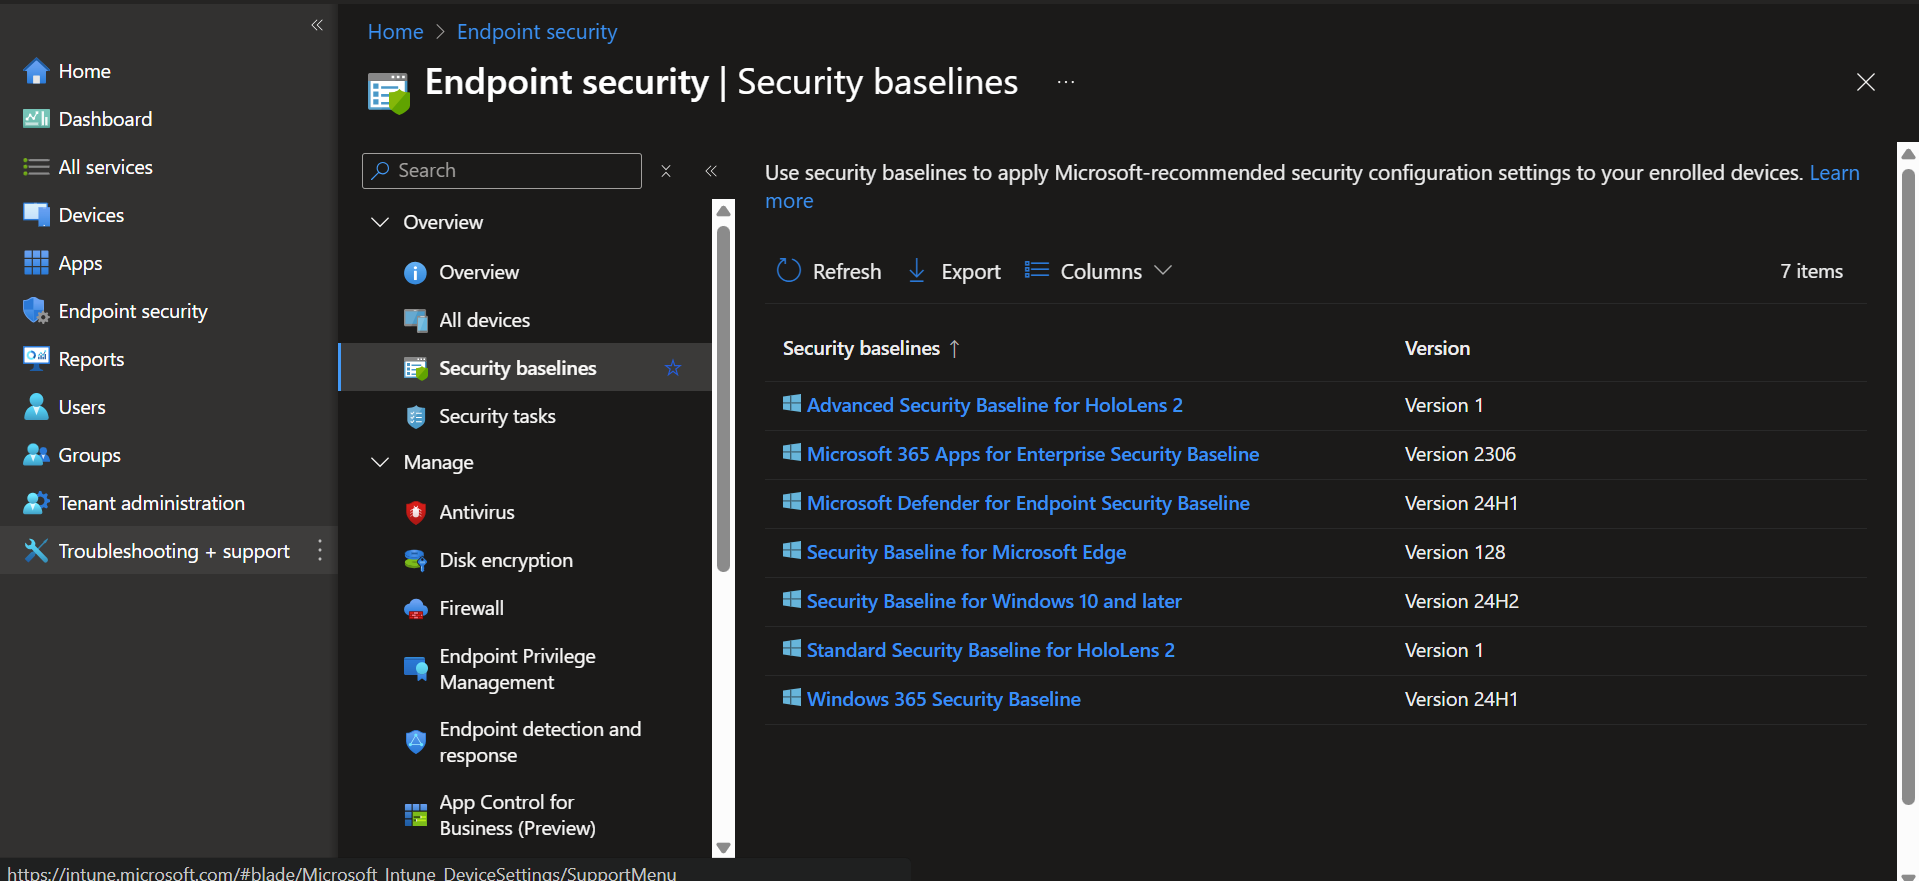Close the Endpoint security blade
1919x881 pixels.
point(1865,82)
